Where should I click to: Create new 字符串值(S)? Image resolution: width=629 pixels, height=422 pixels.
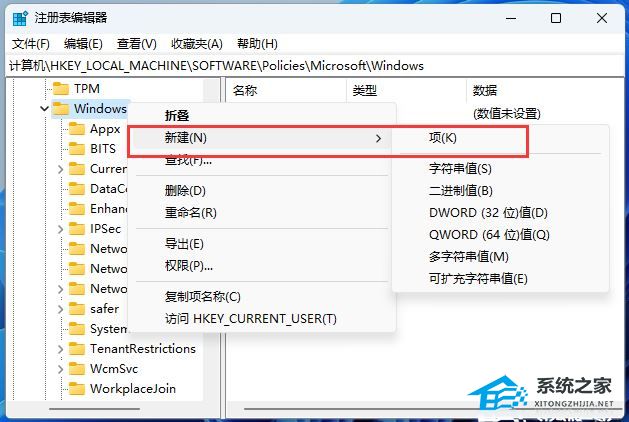[x=500, y=168]
